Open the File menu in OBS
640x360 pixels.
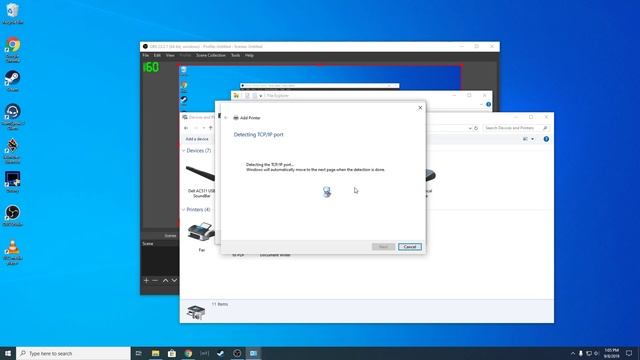tap(146, 56)
